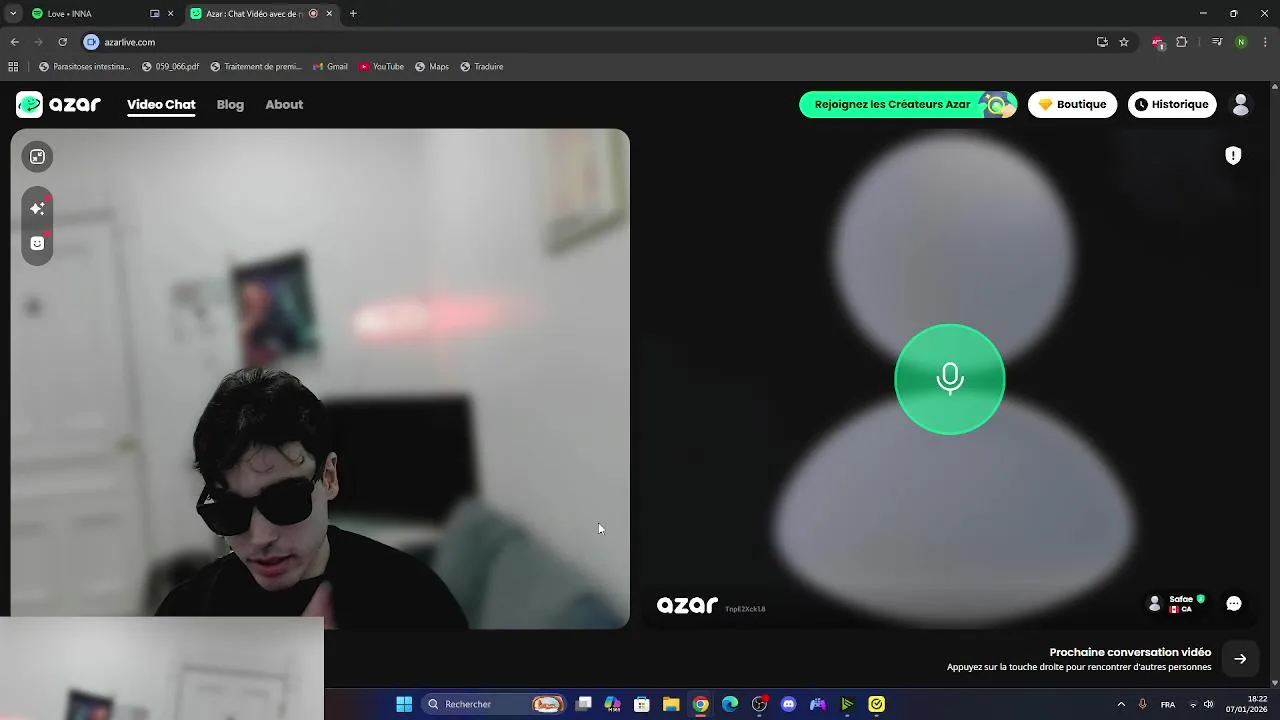Open the Traduire bookmark
This screenshot has width=1280, height=720.
pos(482,67)
